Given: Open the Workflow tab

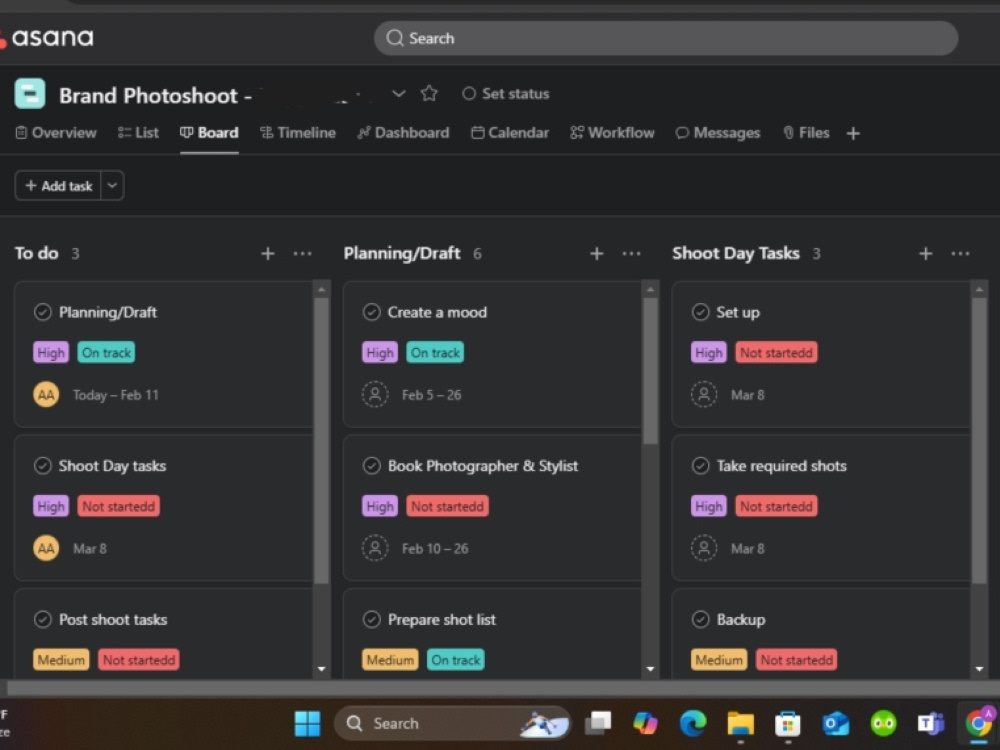Looking at the screenshot, I should (x=612, y=133).
